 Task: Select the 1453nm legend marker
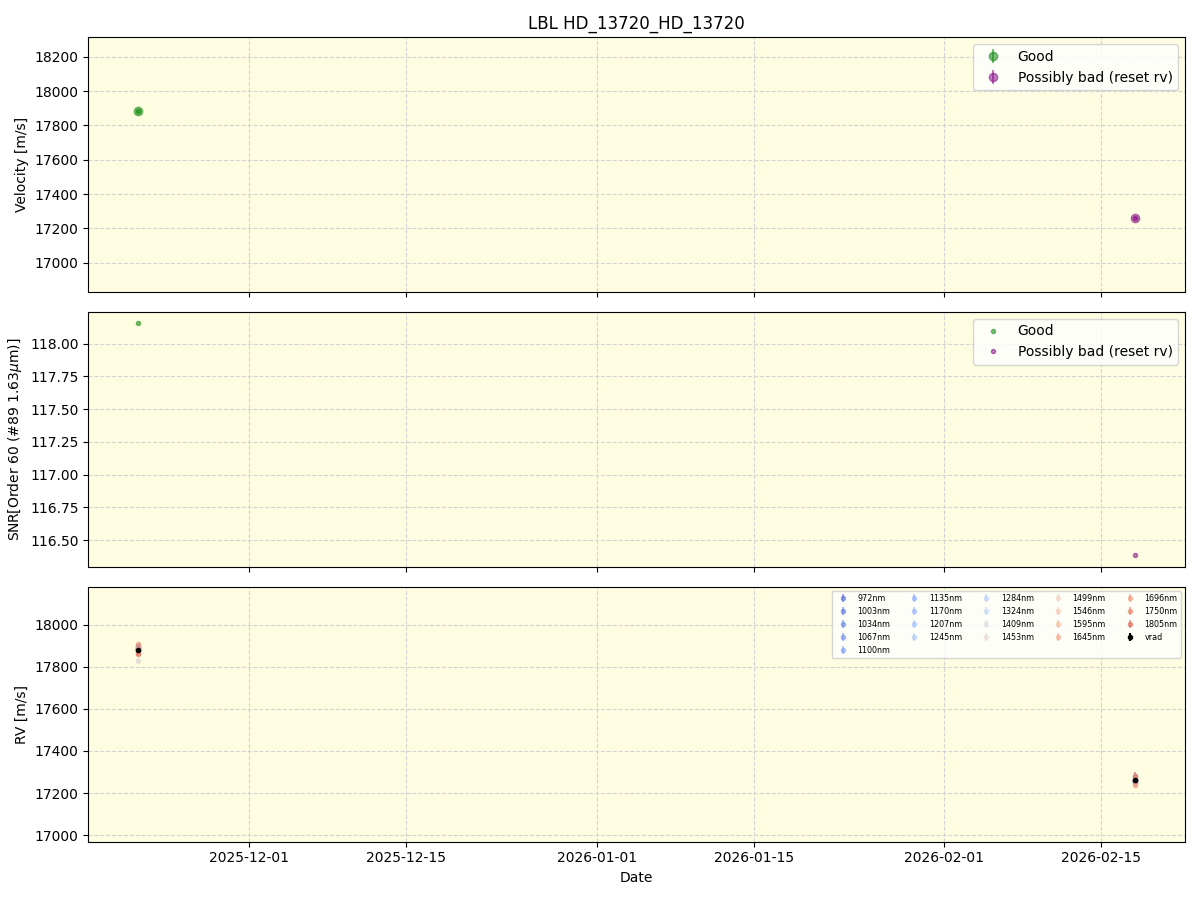pos(985,635)
